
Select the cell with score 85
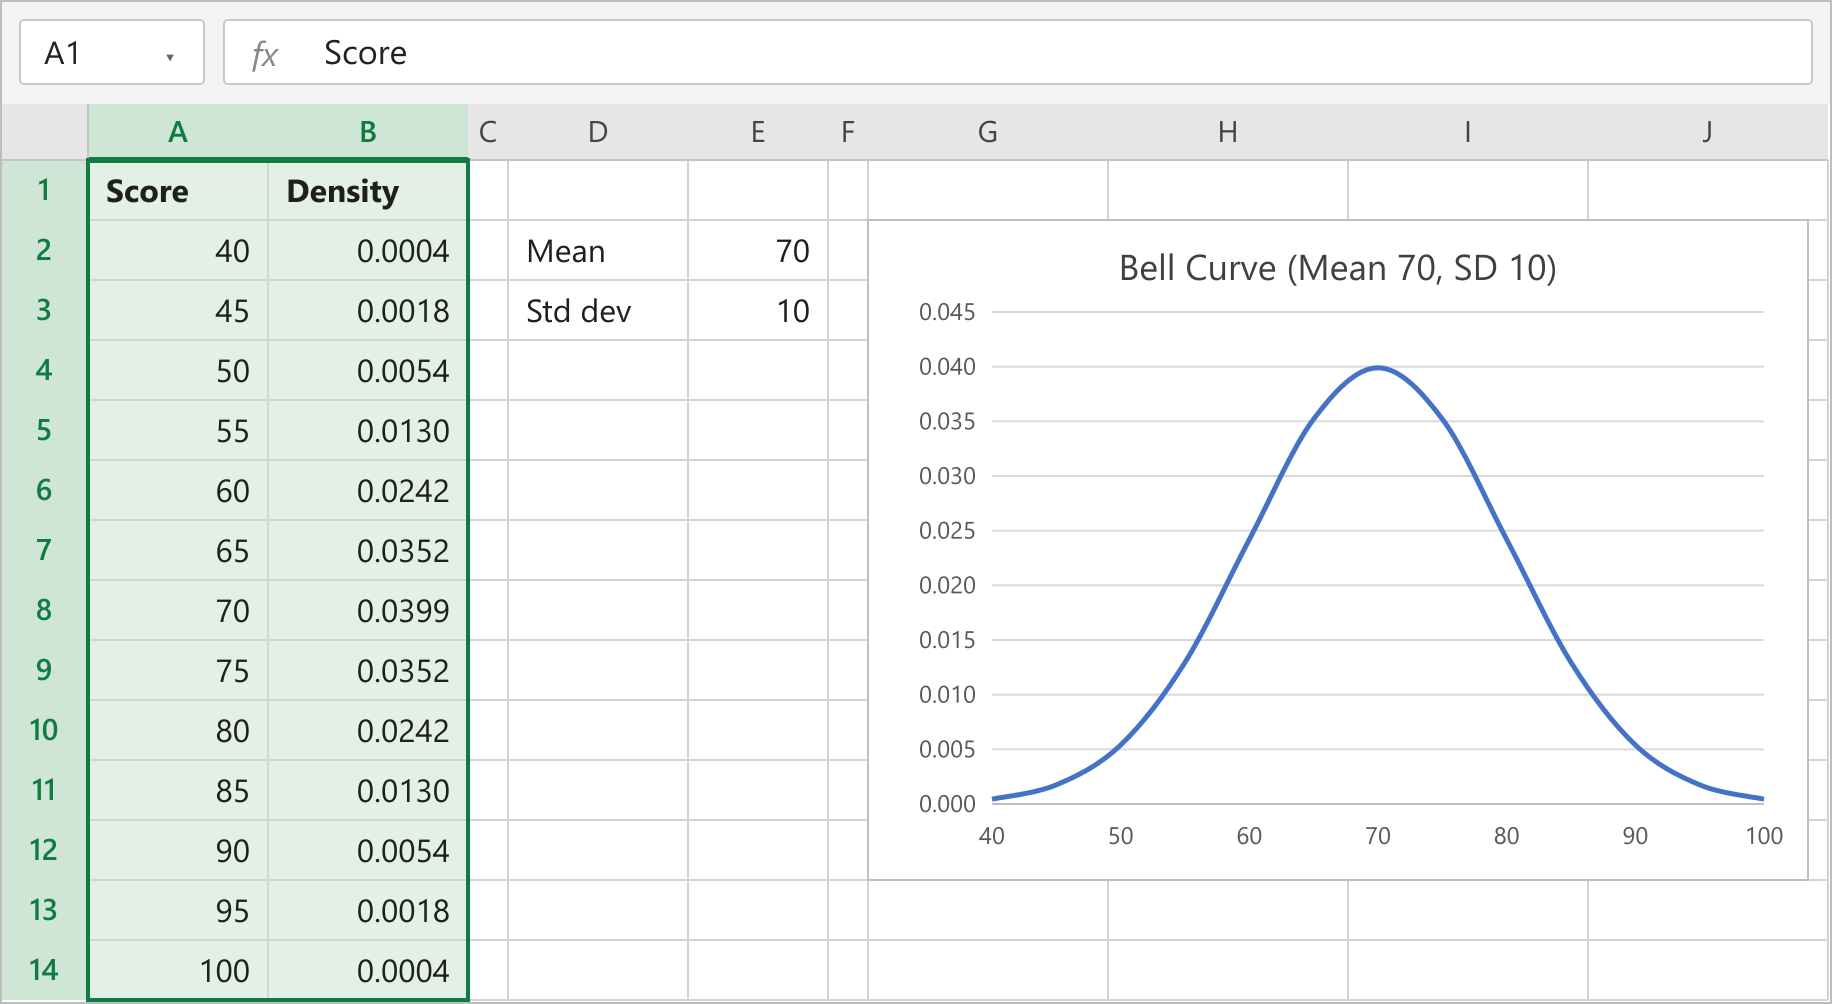(178, 790)
